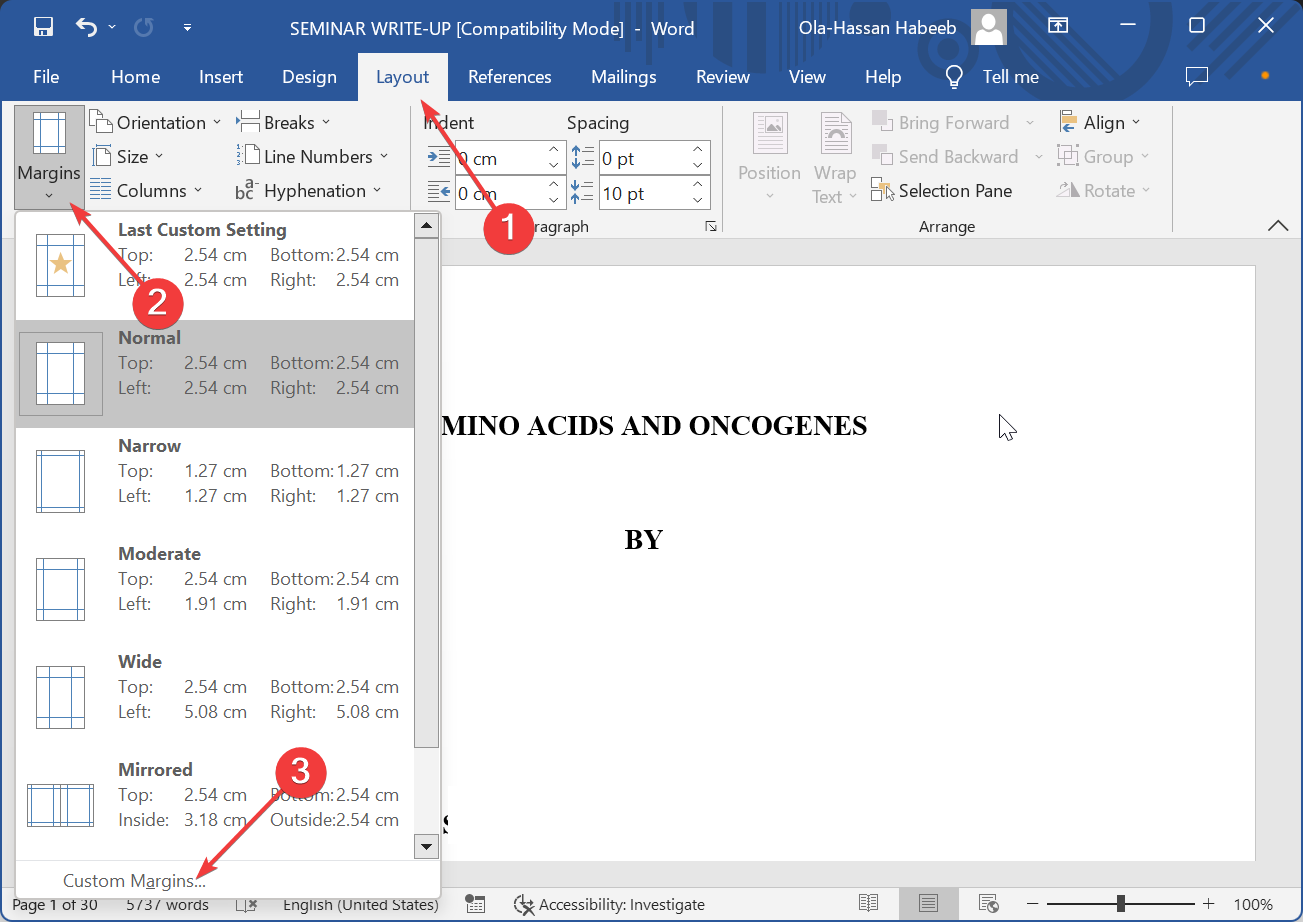This screenshot has width=1303, height=922.
Task: Switch to the References tab
Action: pyautogui.click(x=509, y=77)
